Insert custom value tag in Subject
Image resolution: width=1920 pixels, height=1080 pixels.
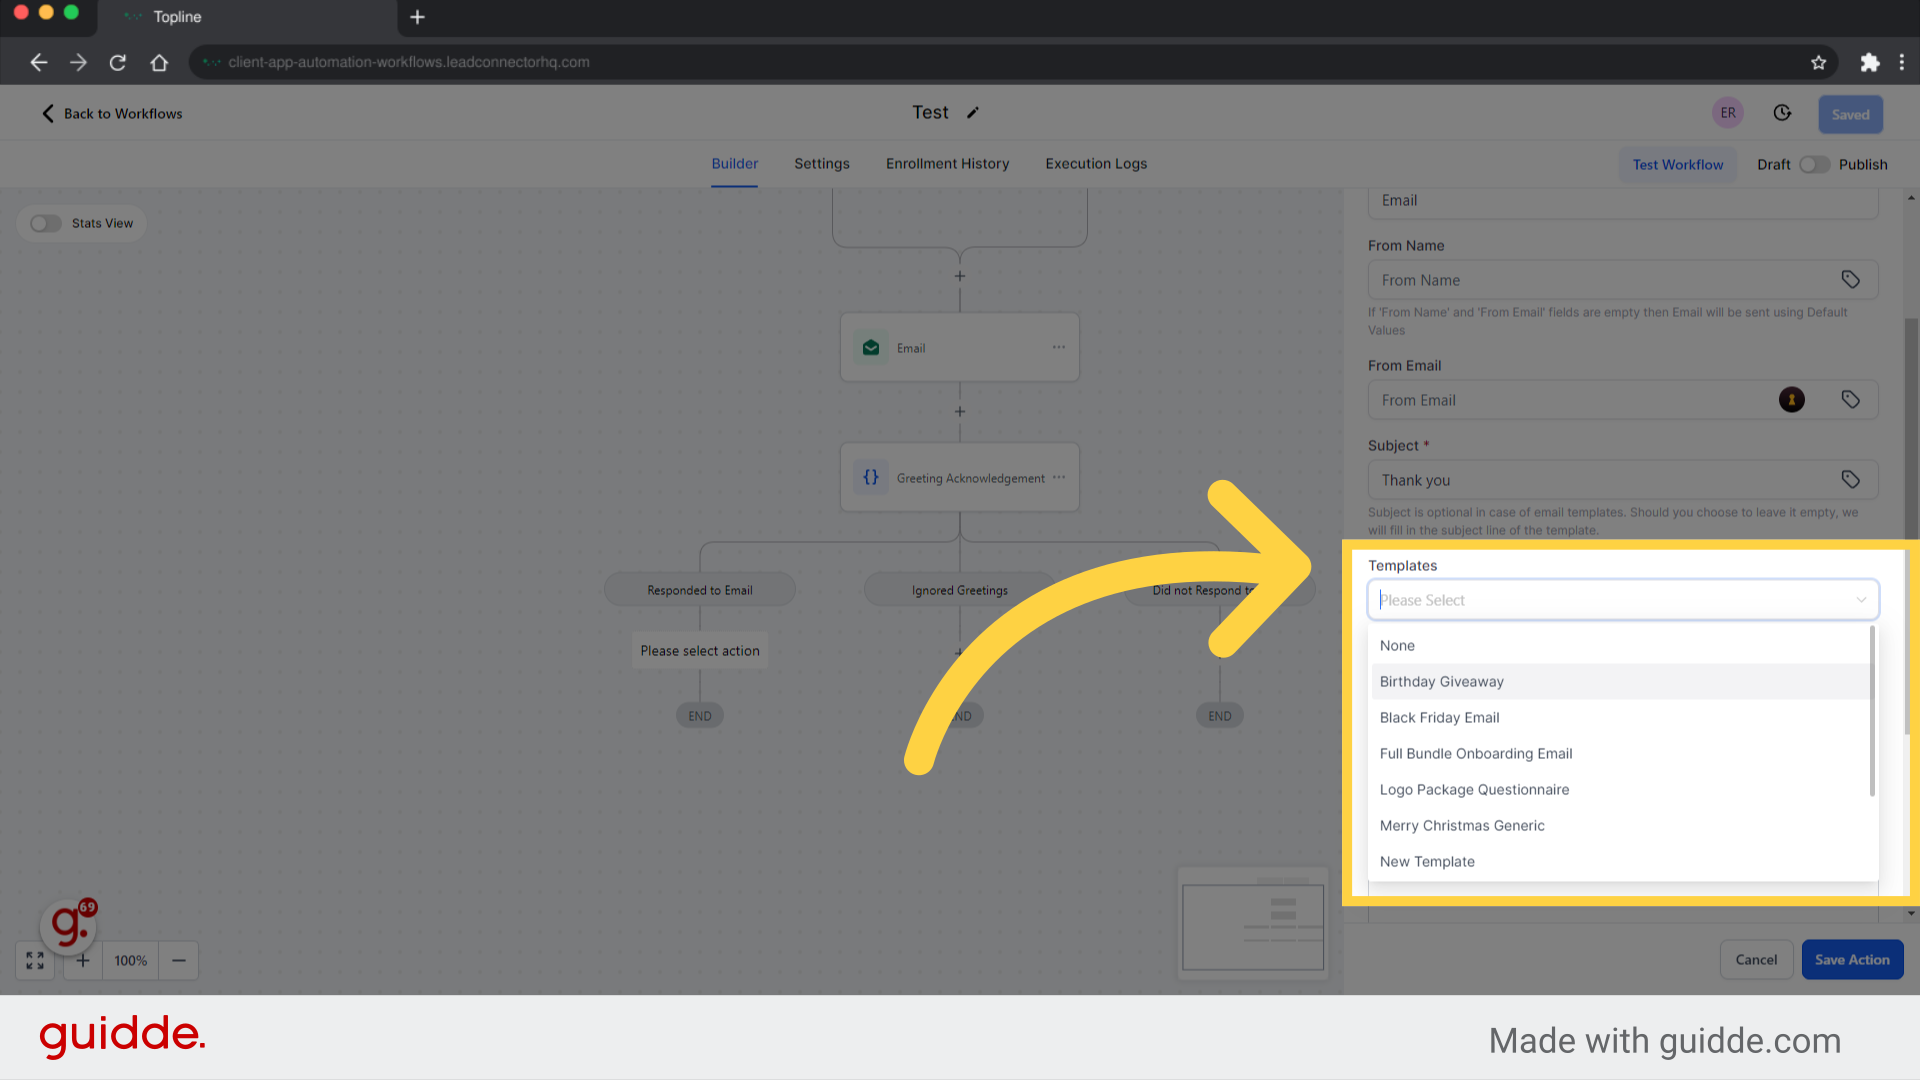click(1851, 480)
